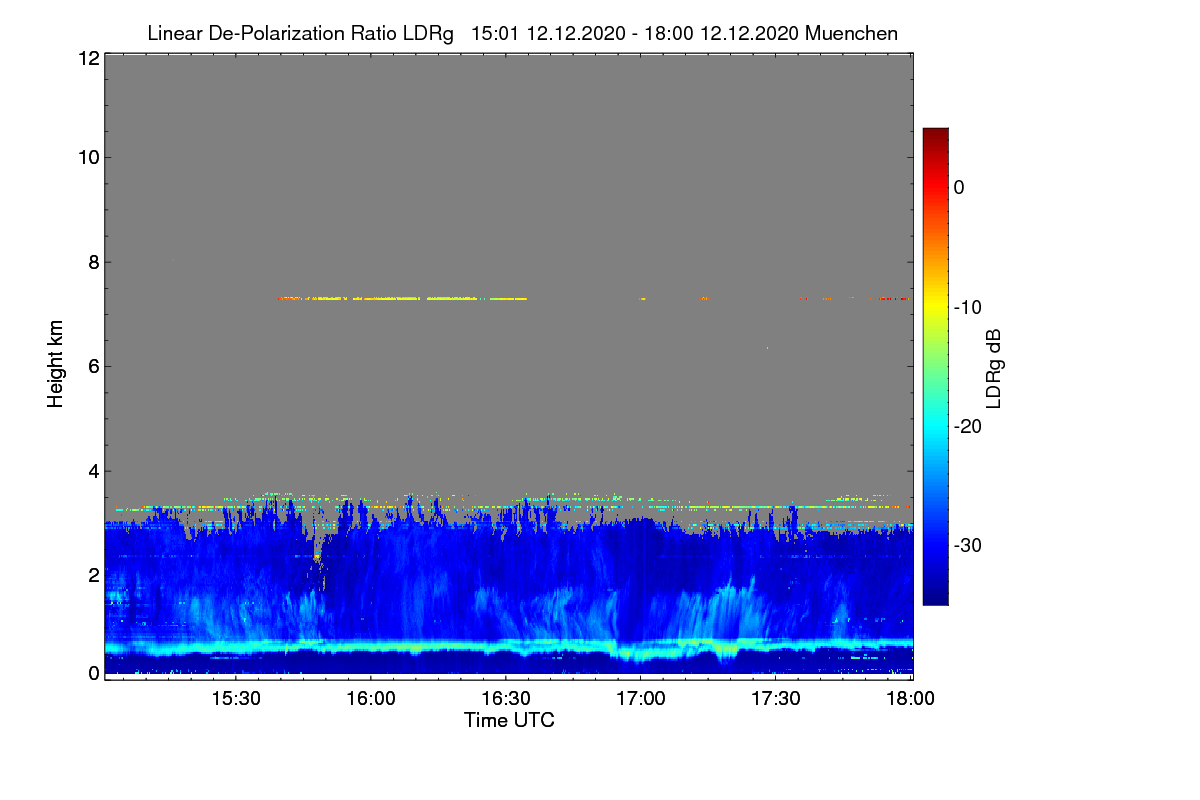Click the Height km axis title
Viewport: 1200px width, 800px height.
click(x=55, y=364)
